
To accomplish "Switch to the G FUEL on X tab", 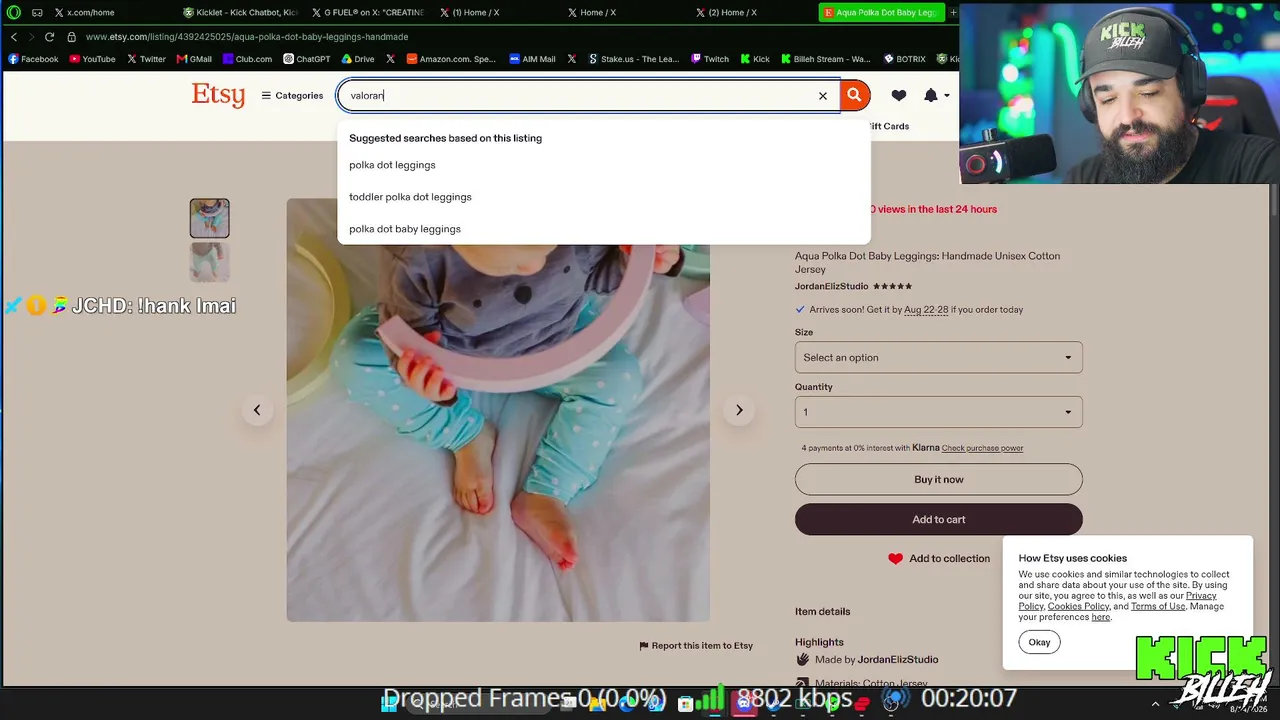I will point(368,13).
